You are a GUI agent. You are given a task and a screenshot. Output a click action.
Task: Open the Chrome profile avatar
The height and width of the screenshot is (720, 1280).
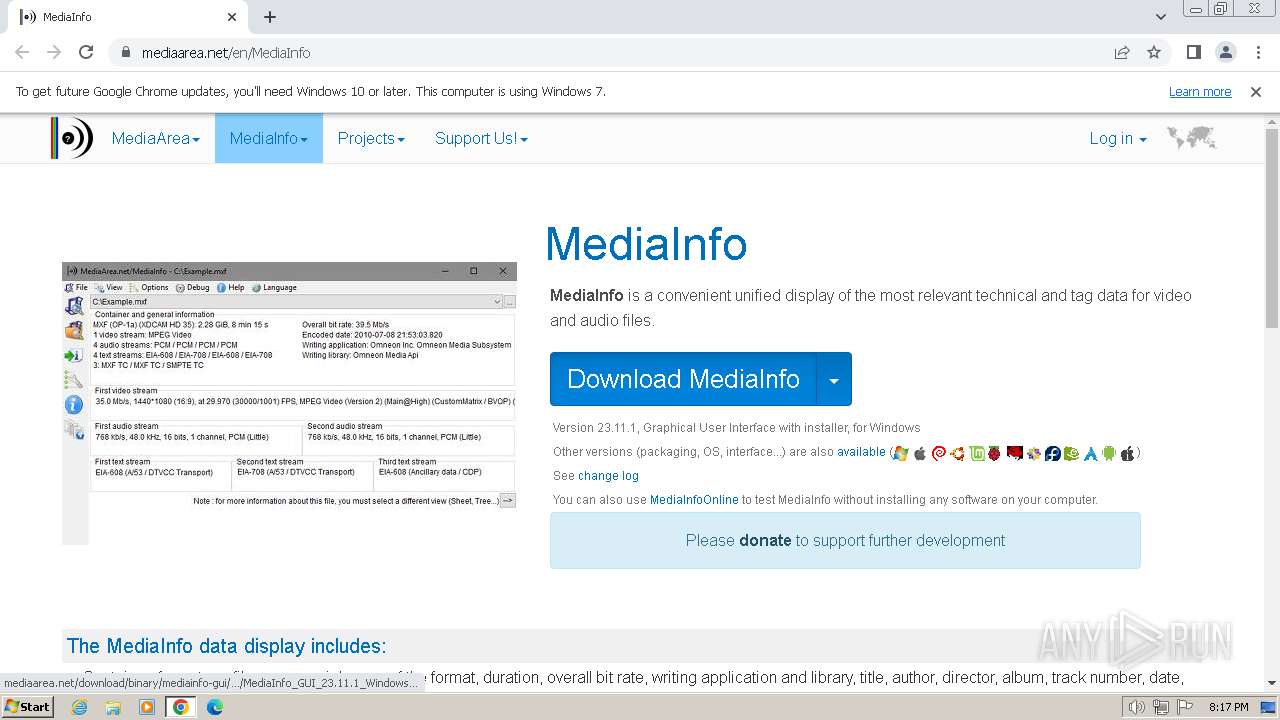(x=1225, y=52)
